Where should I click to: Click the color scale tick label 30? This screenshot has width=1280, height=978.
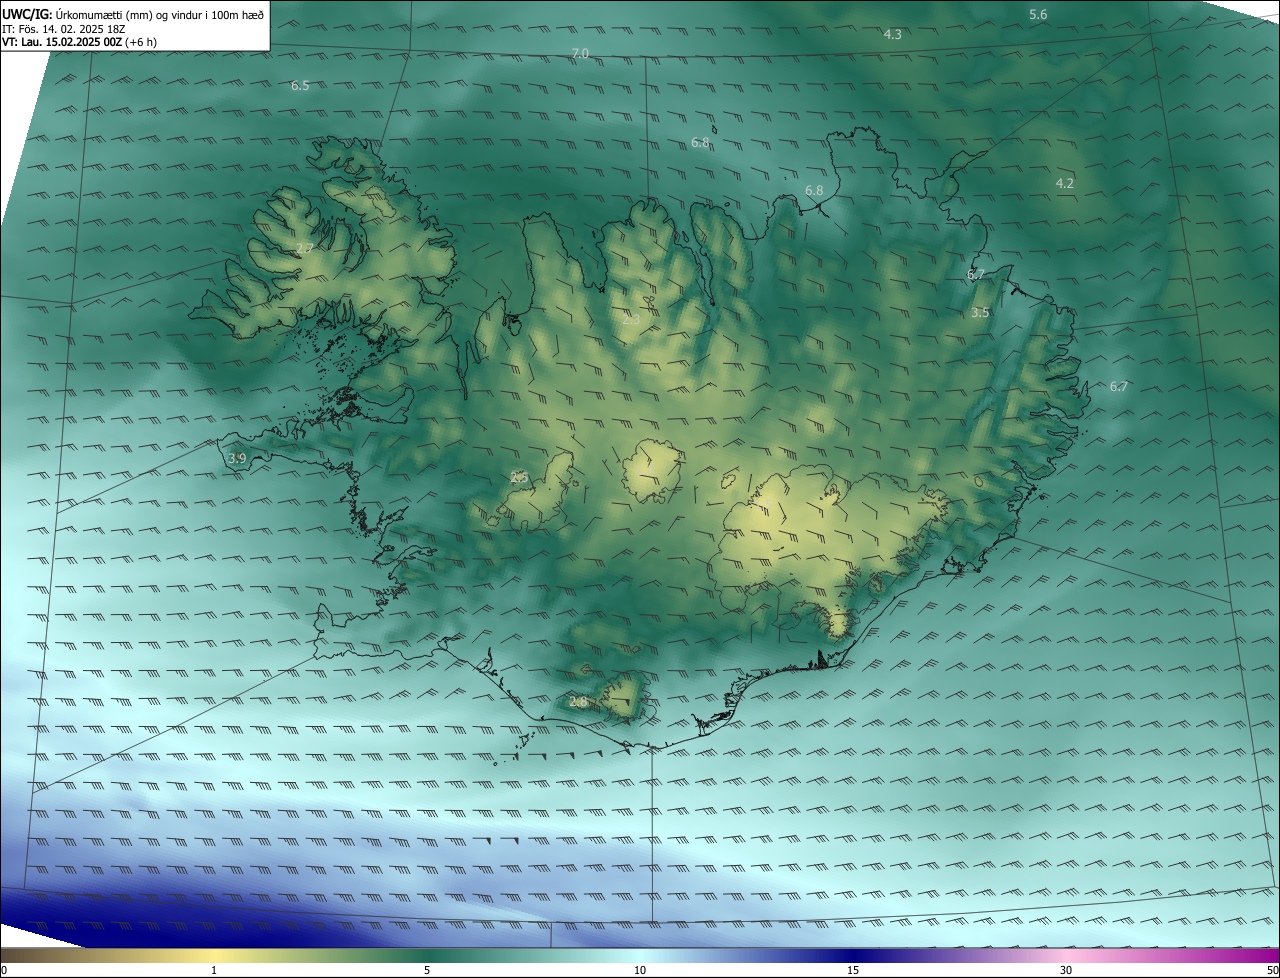[1066, 970]
